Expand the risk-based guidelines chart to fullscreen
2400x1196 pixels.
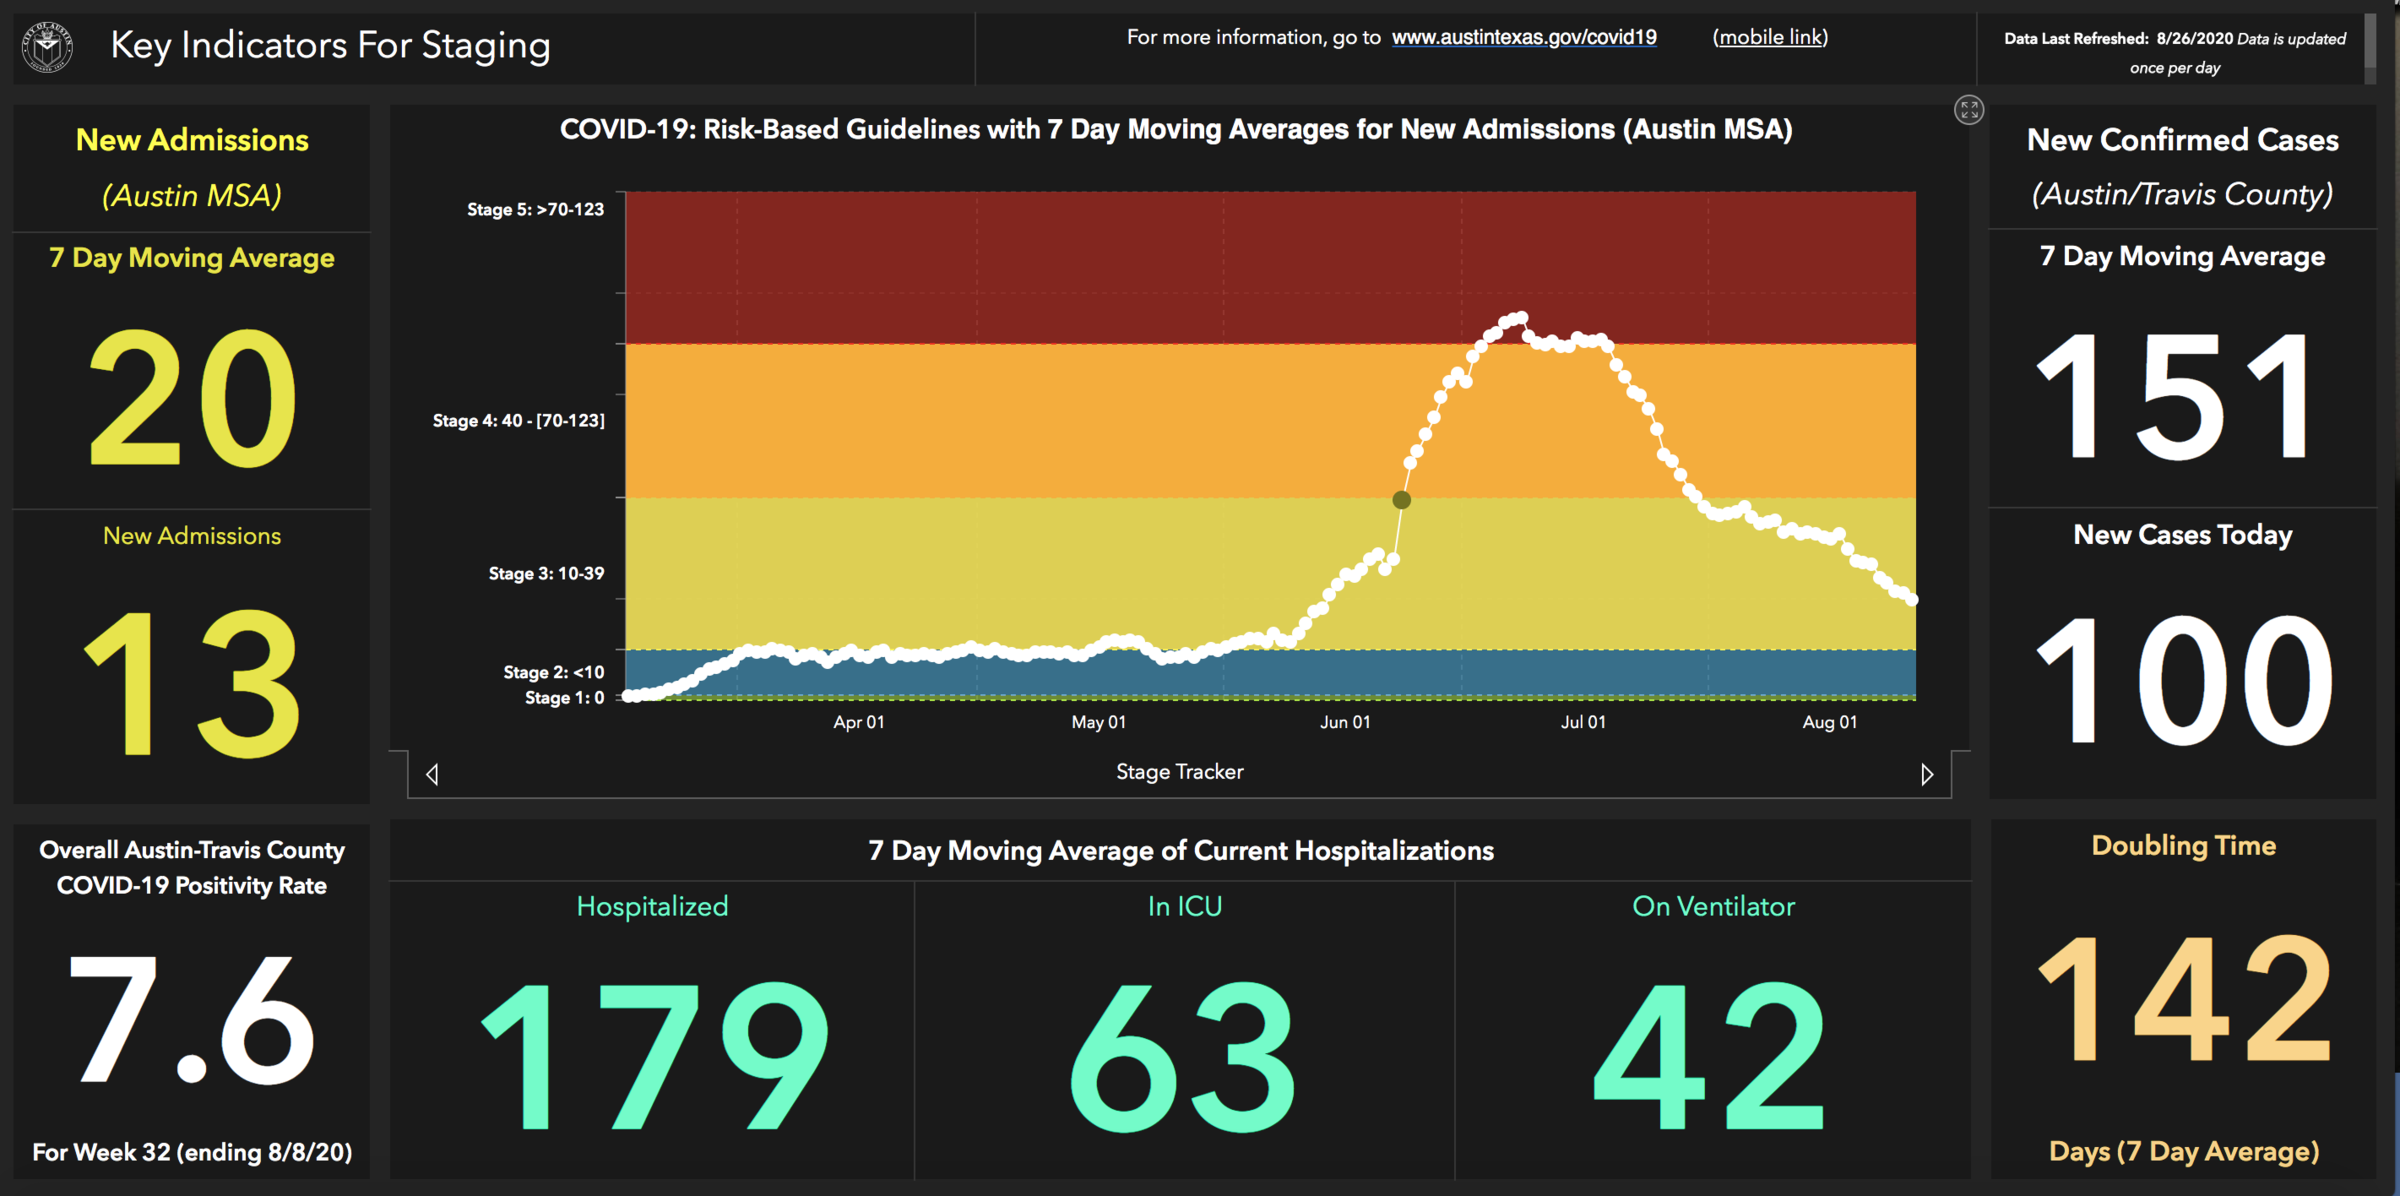(1968, 110)
